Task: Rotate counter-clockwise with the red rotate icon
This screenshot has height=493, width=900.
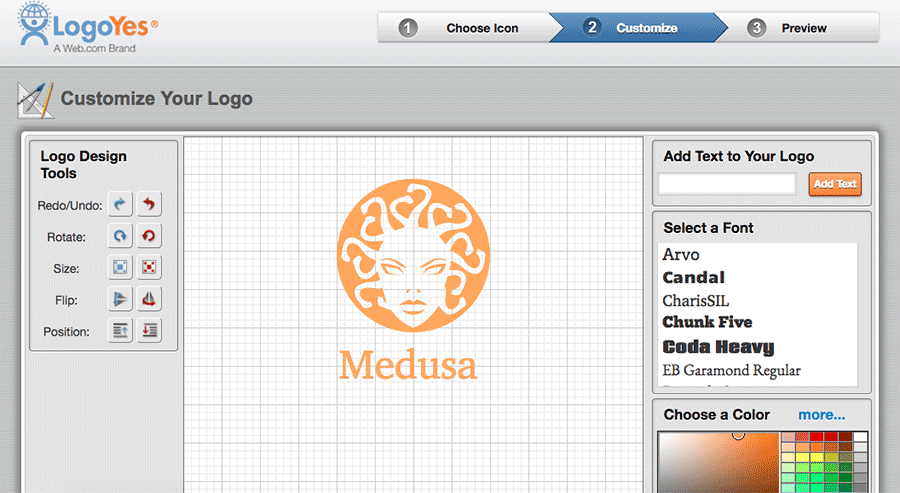Action: [x=149, y=237]
